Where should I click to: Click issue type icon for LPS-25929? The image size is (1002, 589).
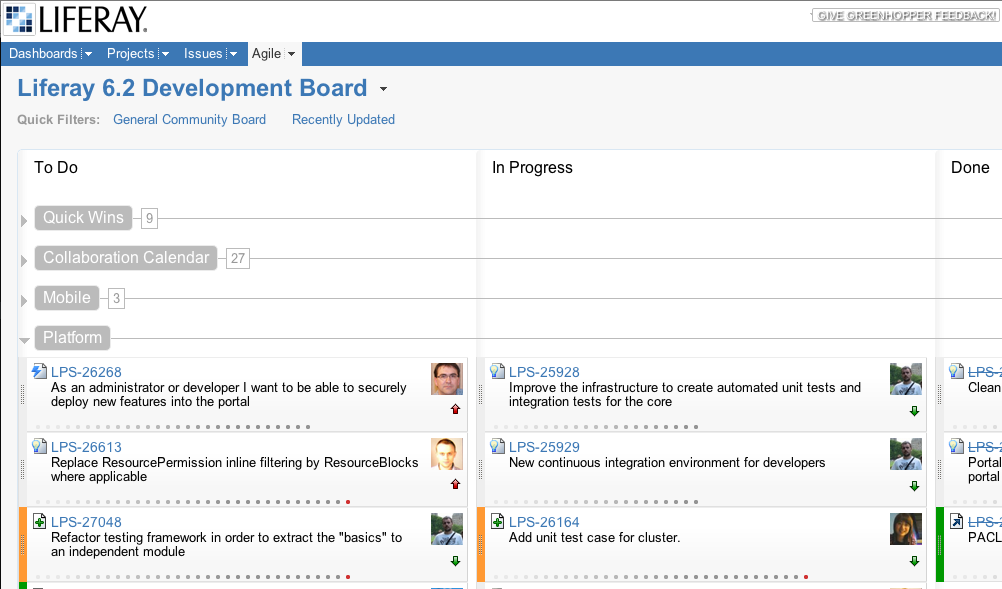pyautogui.click(x=497, y=446)
